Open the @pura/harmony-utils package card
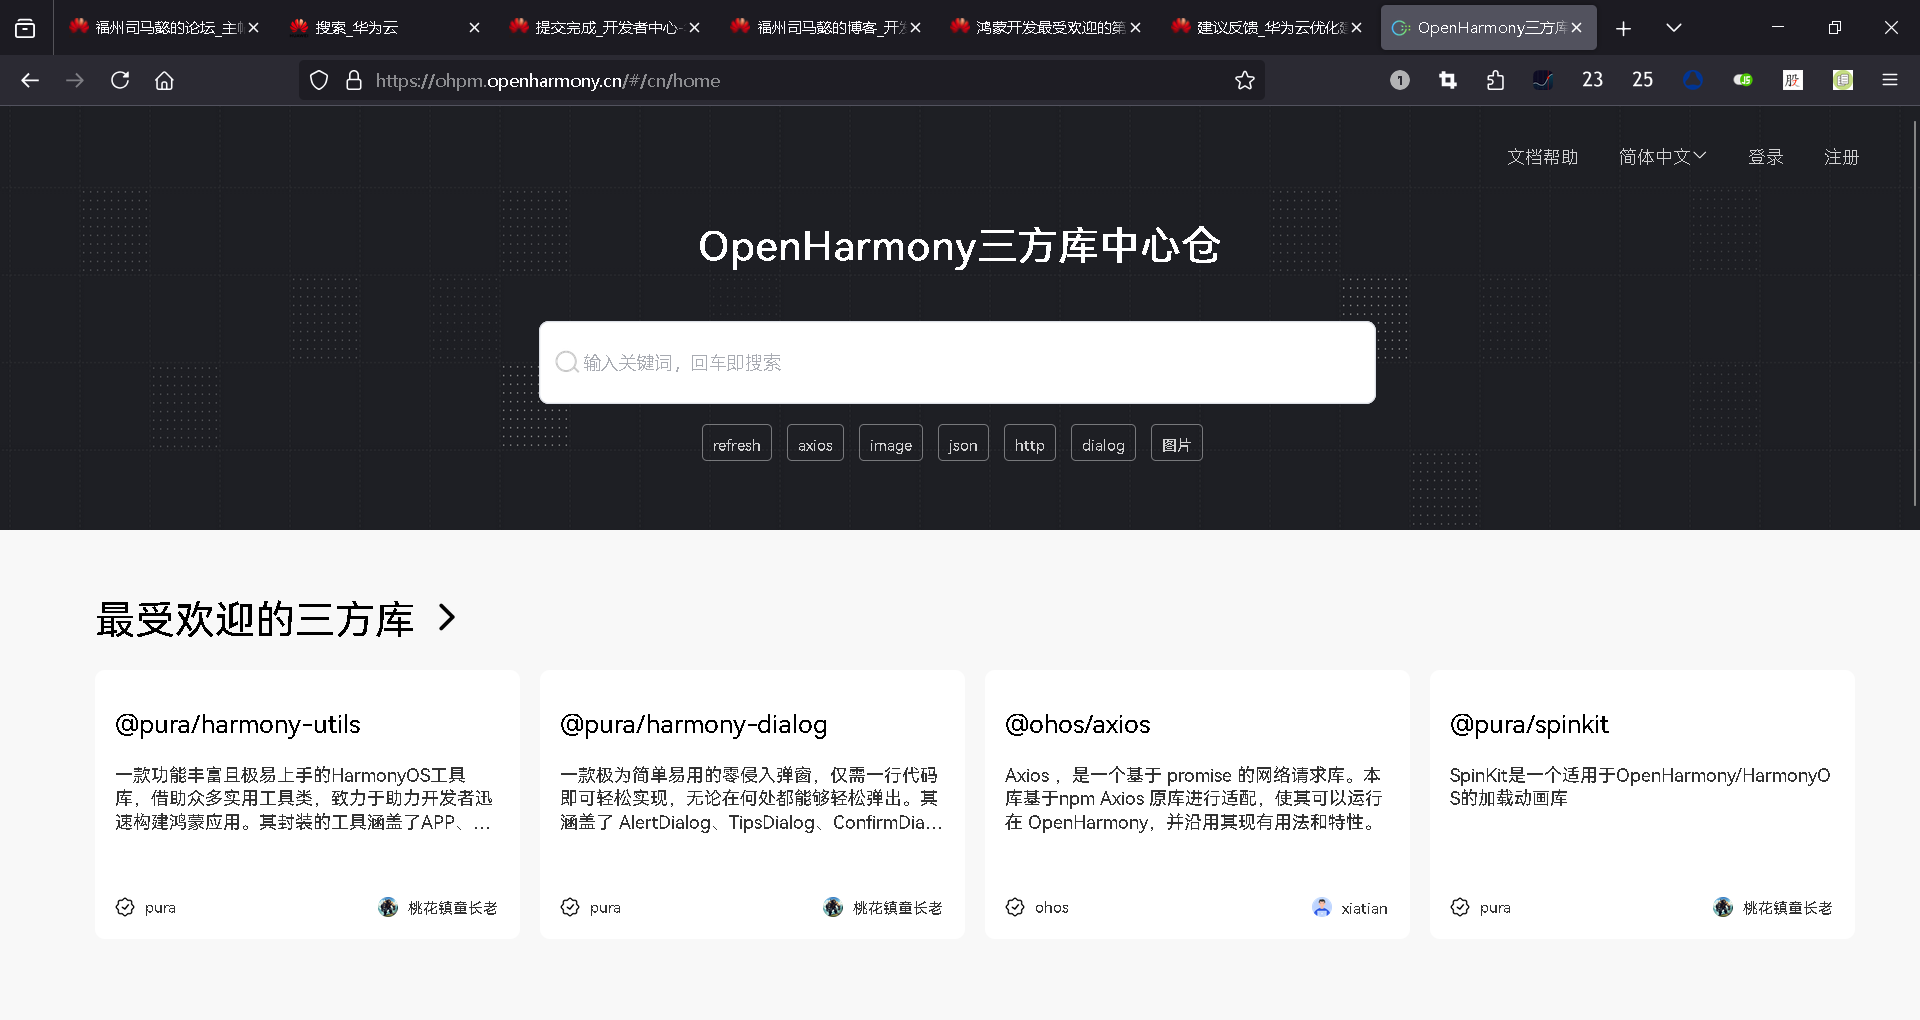The width and height of the screenshot is (1920, 1020). (307, 804)
